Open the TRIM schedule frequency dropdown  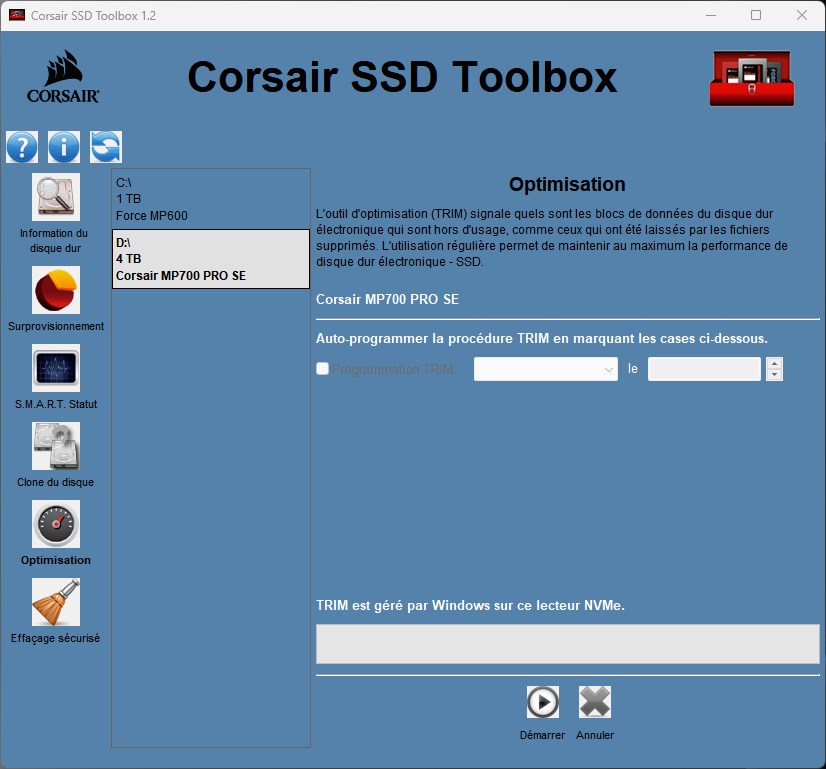point(546,369)
